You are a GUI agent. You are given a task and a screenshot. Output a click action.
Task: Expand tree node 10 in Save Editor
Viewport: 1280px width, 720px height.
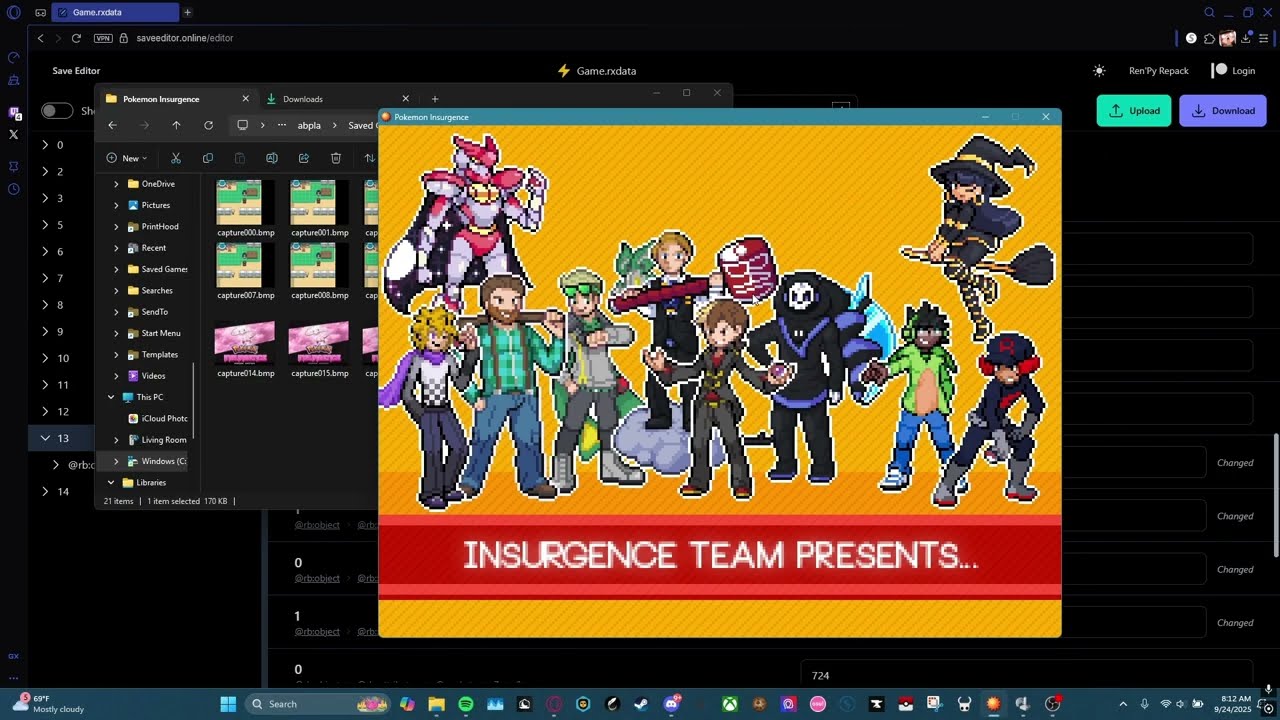45,358
